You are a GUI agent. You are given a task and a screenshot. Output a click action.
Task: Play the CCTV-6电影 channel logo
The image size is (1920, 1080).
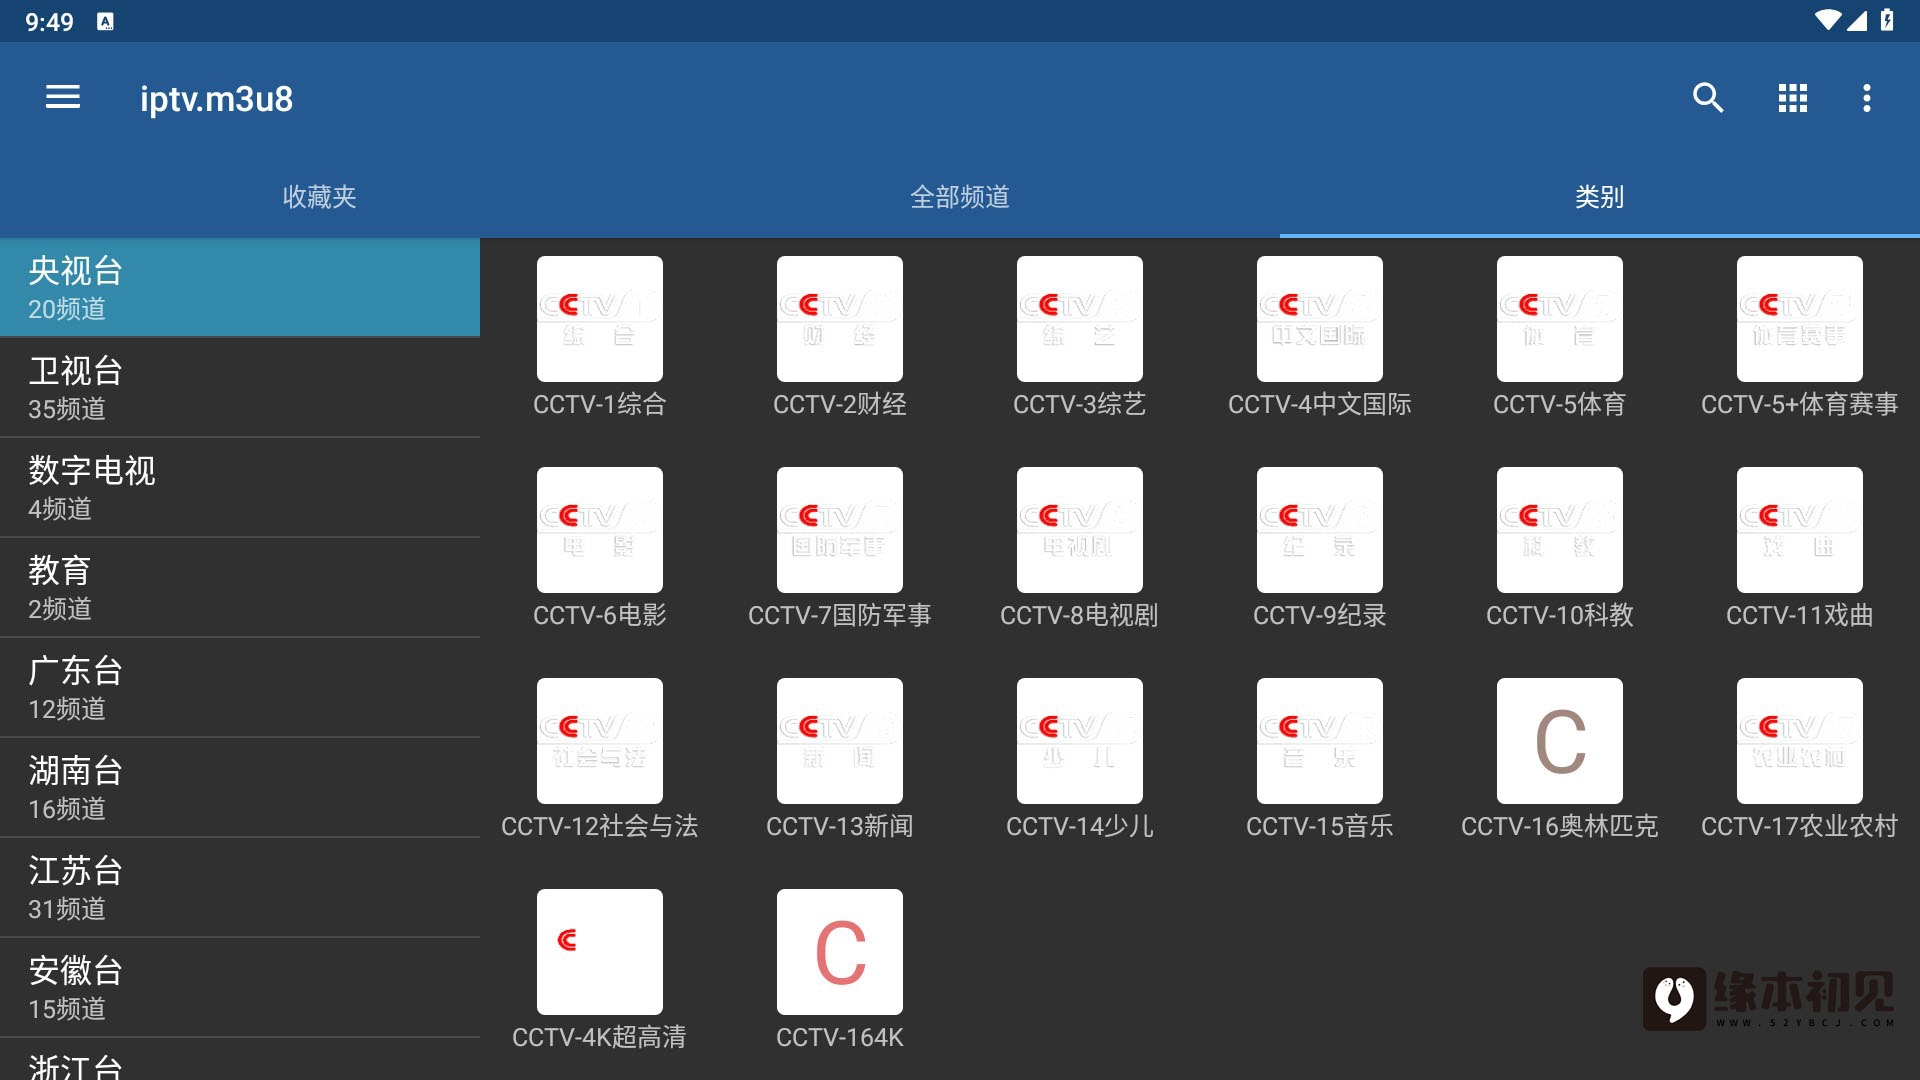(x=600, y=530)
